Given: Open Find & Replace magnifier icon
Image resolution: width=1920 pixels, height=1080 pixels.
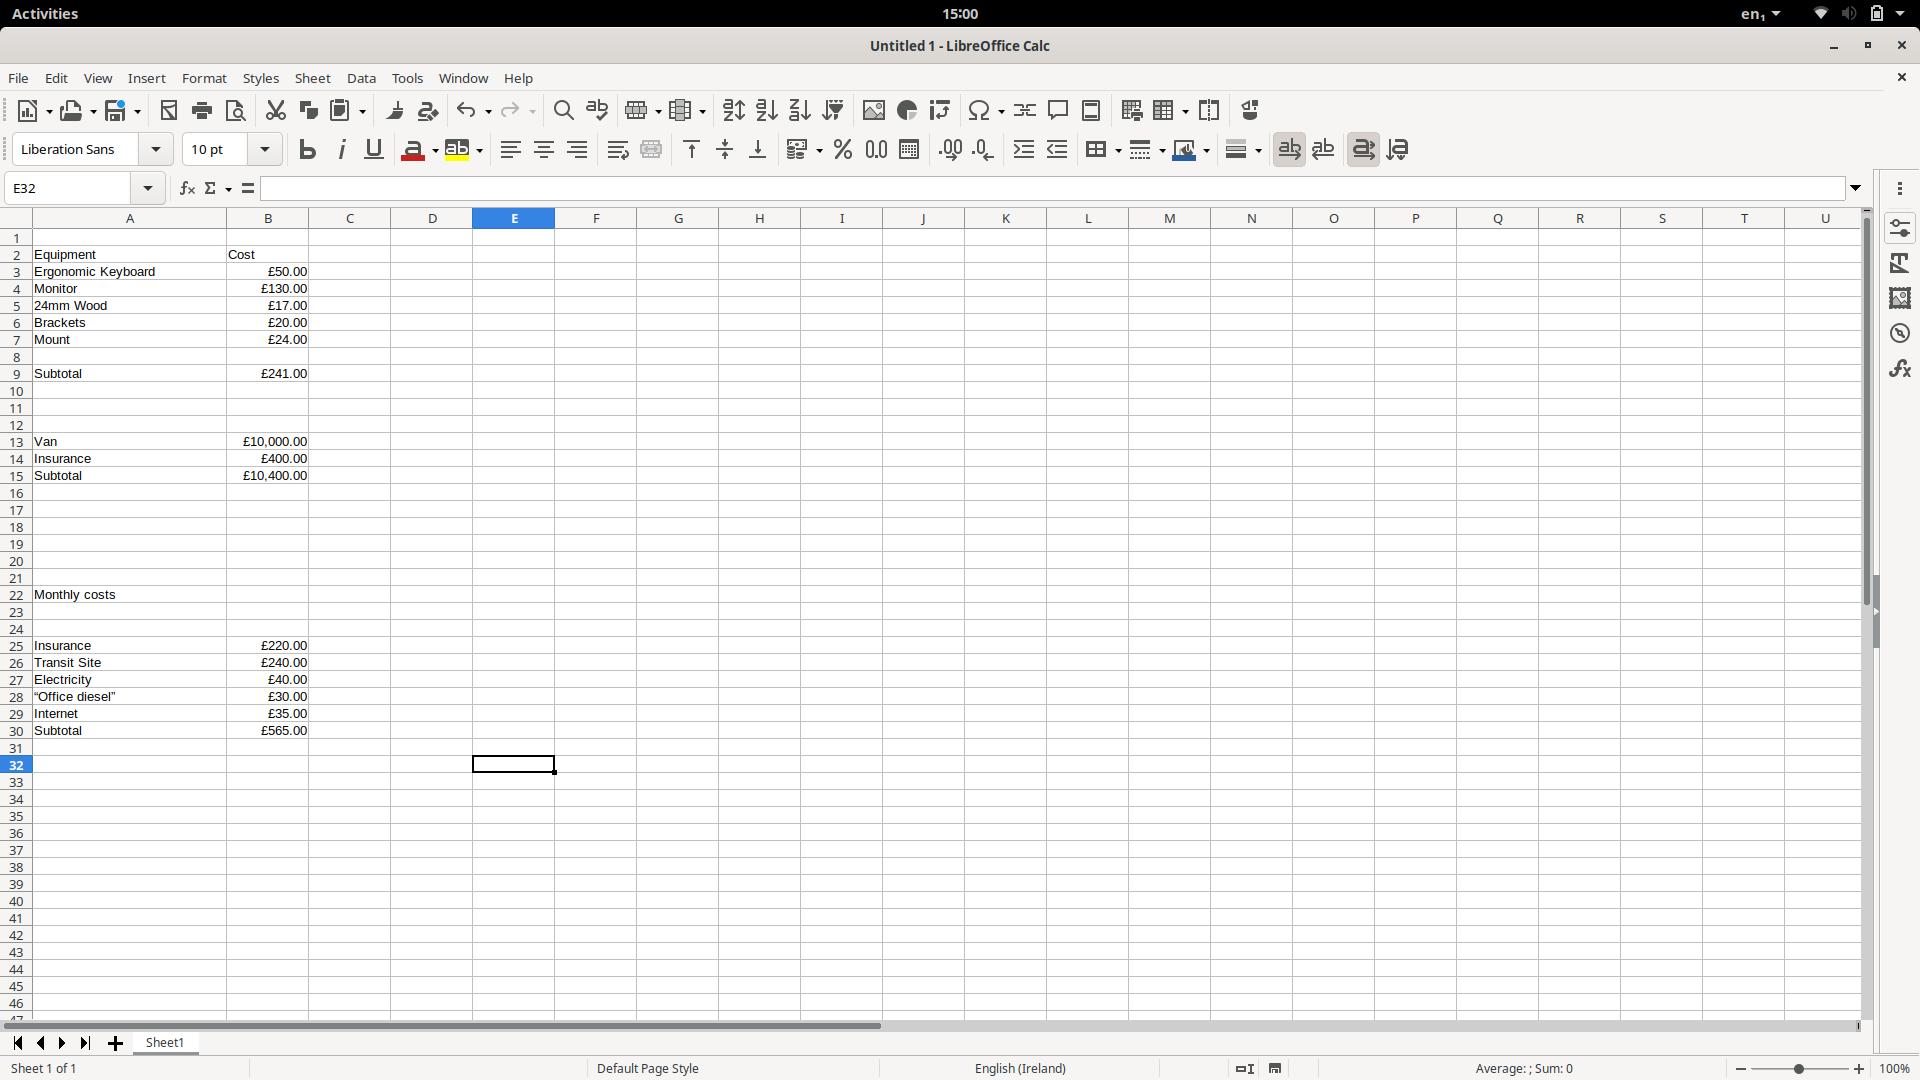Looking at the screenshot, I should 564,110.
